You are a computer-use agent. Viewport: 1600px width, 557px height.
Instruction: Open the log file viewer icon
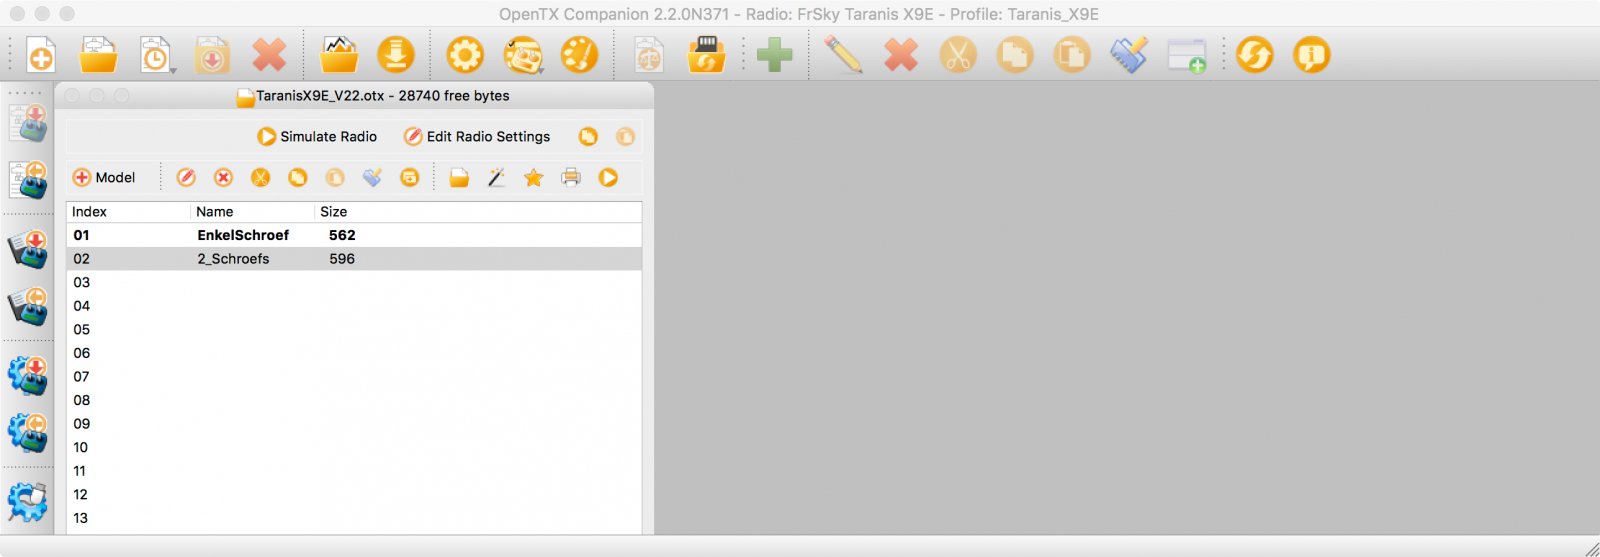tap(339, 55)
